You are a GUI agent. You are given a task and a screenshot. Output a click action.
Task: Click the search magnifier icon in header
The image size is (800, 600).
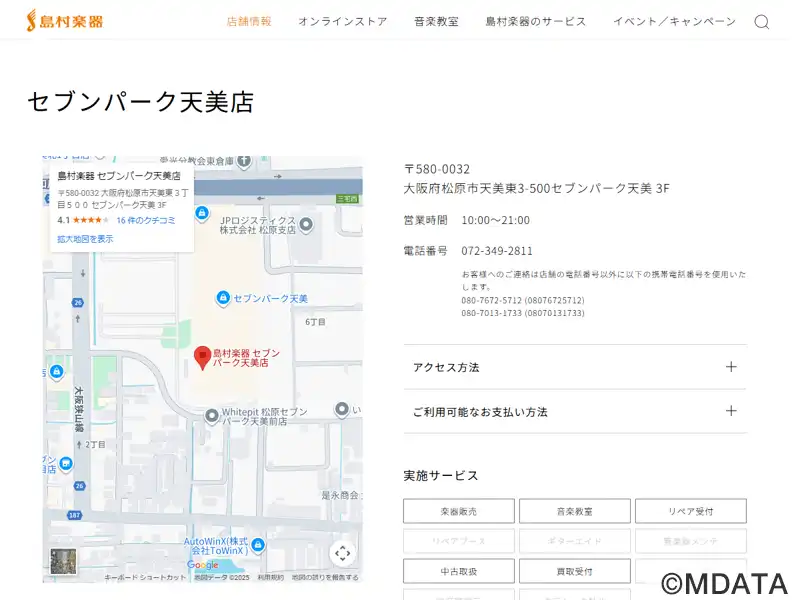click(x=761, y=22)
